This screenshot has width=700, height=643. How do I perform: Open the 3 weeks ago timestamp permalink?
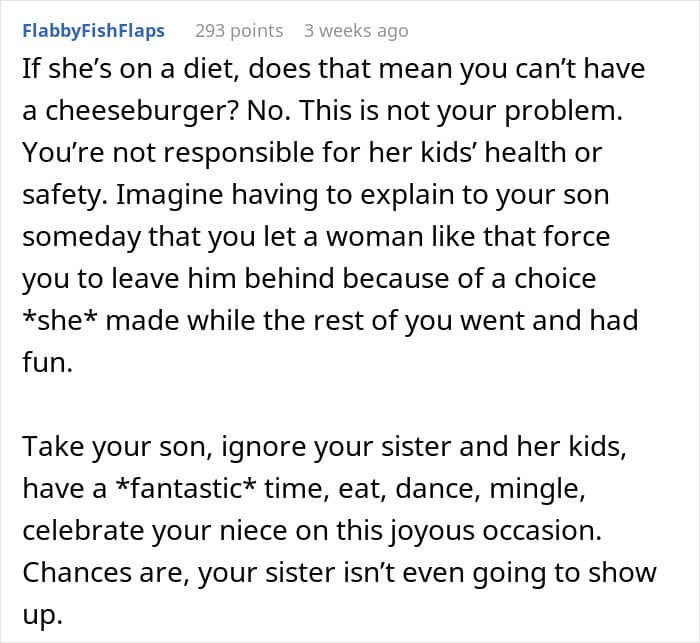[x=356, y=31]
